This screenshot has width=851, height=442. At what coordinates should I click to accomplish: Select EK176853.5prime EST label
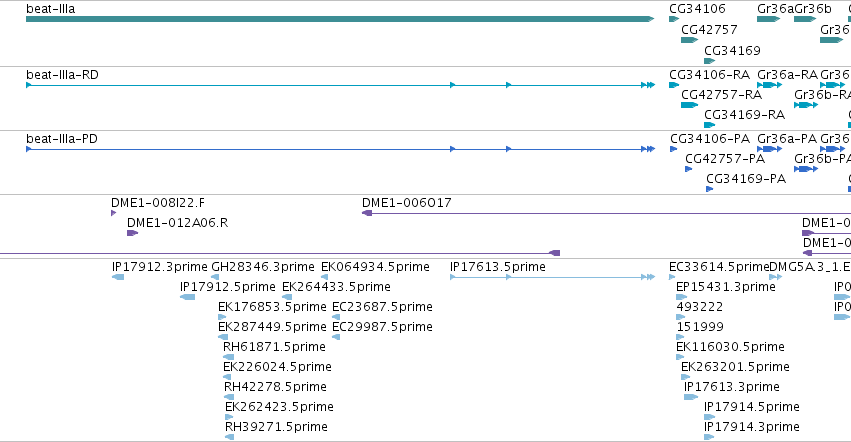[x=272, y=307]
